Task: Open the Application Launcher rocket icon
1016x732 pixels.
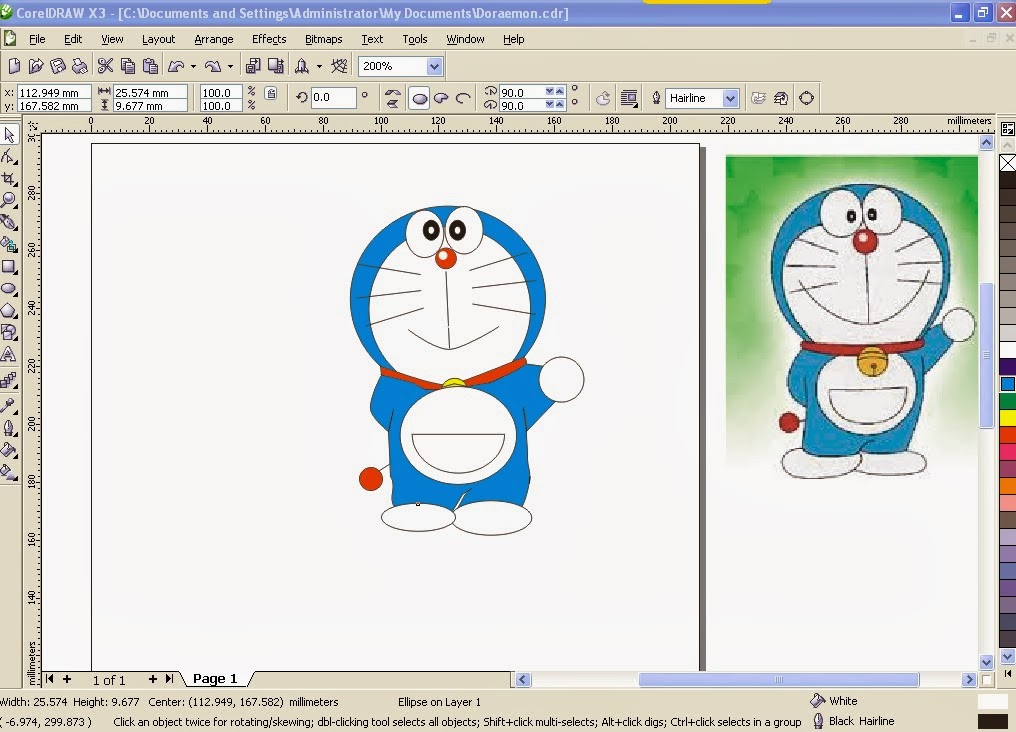Action: (x=302, y=65)
